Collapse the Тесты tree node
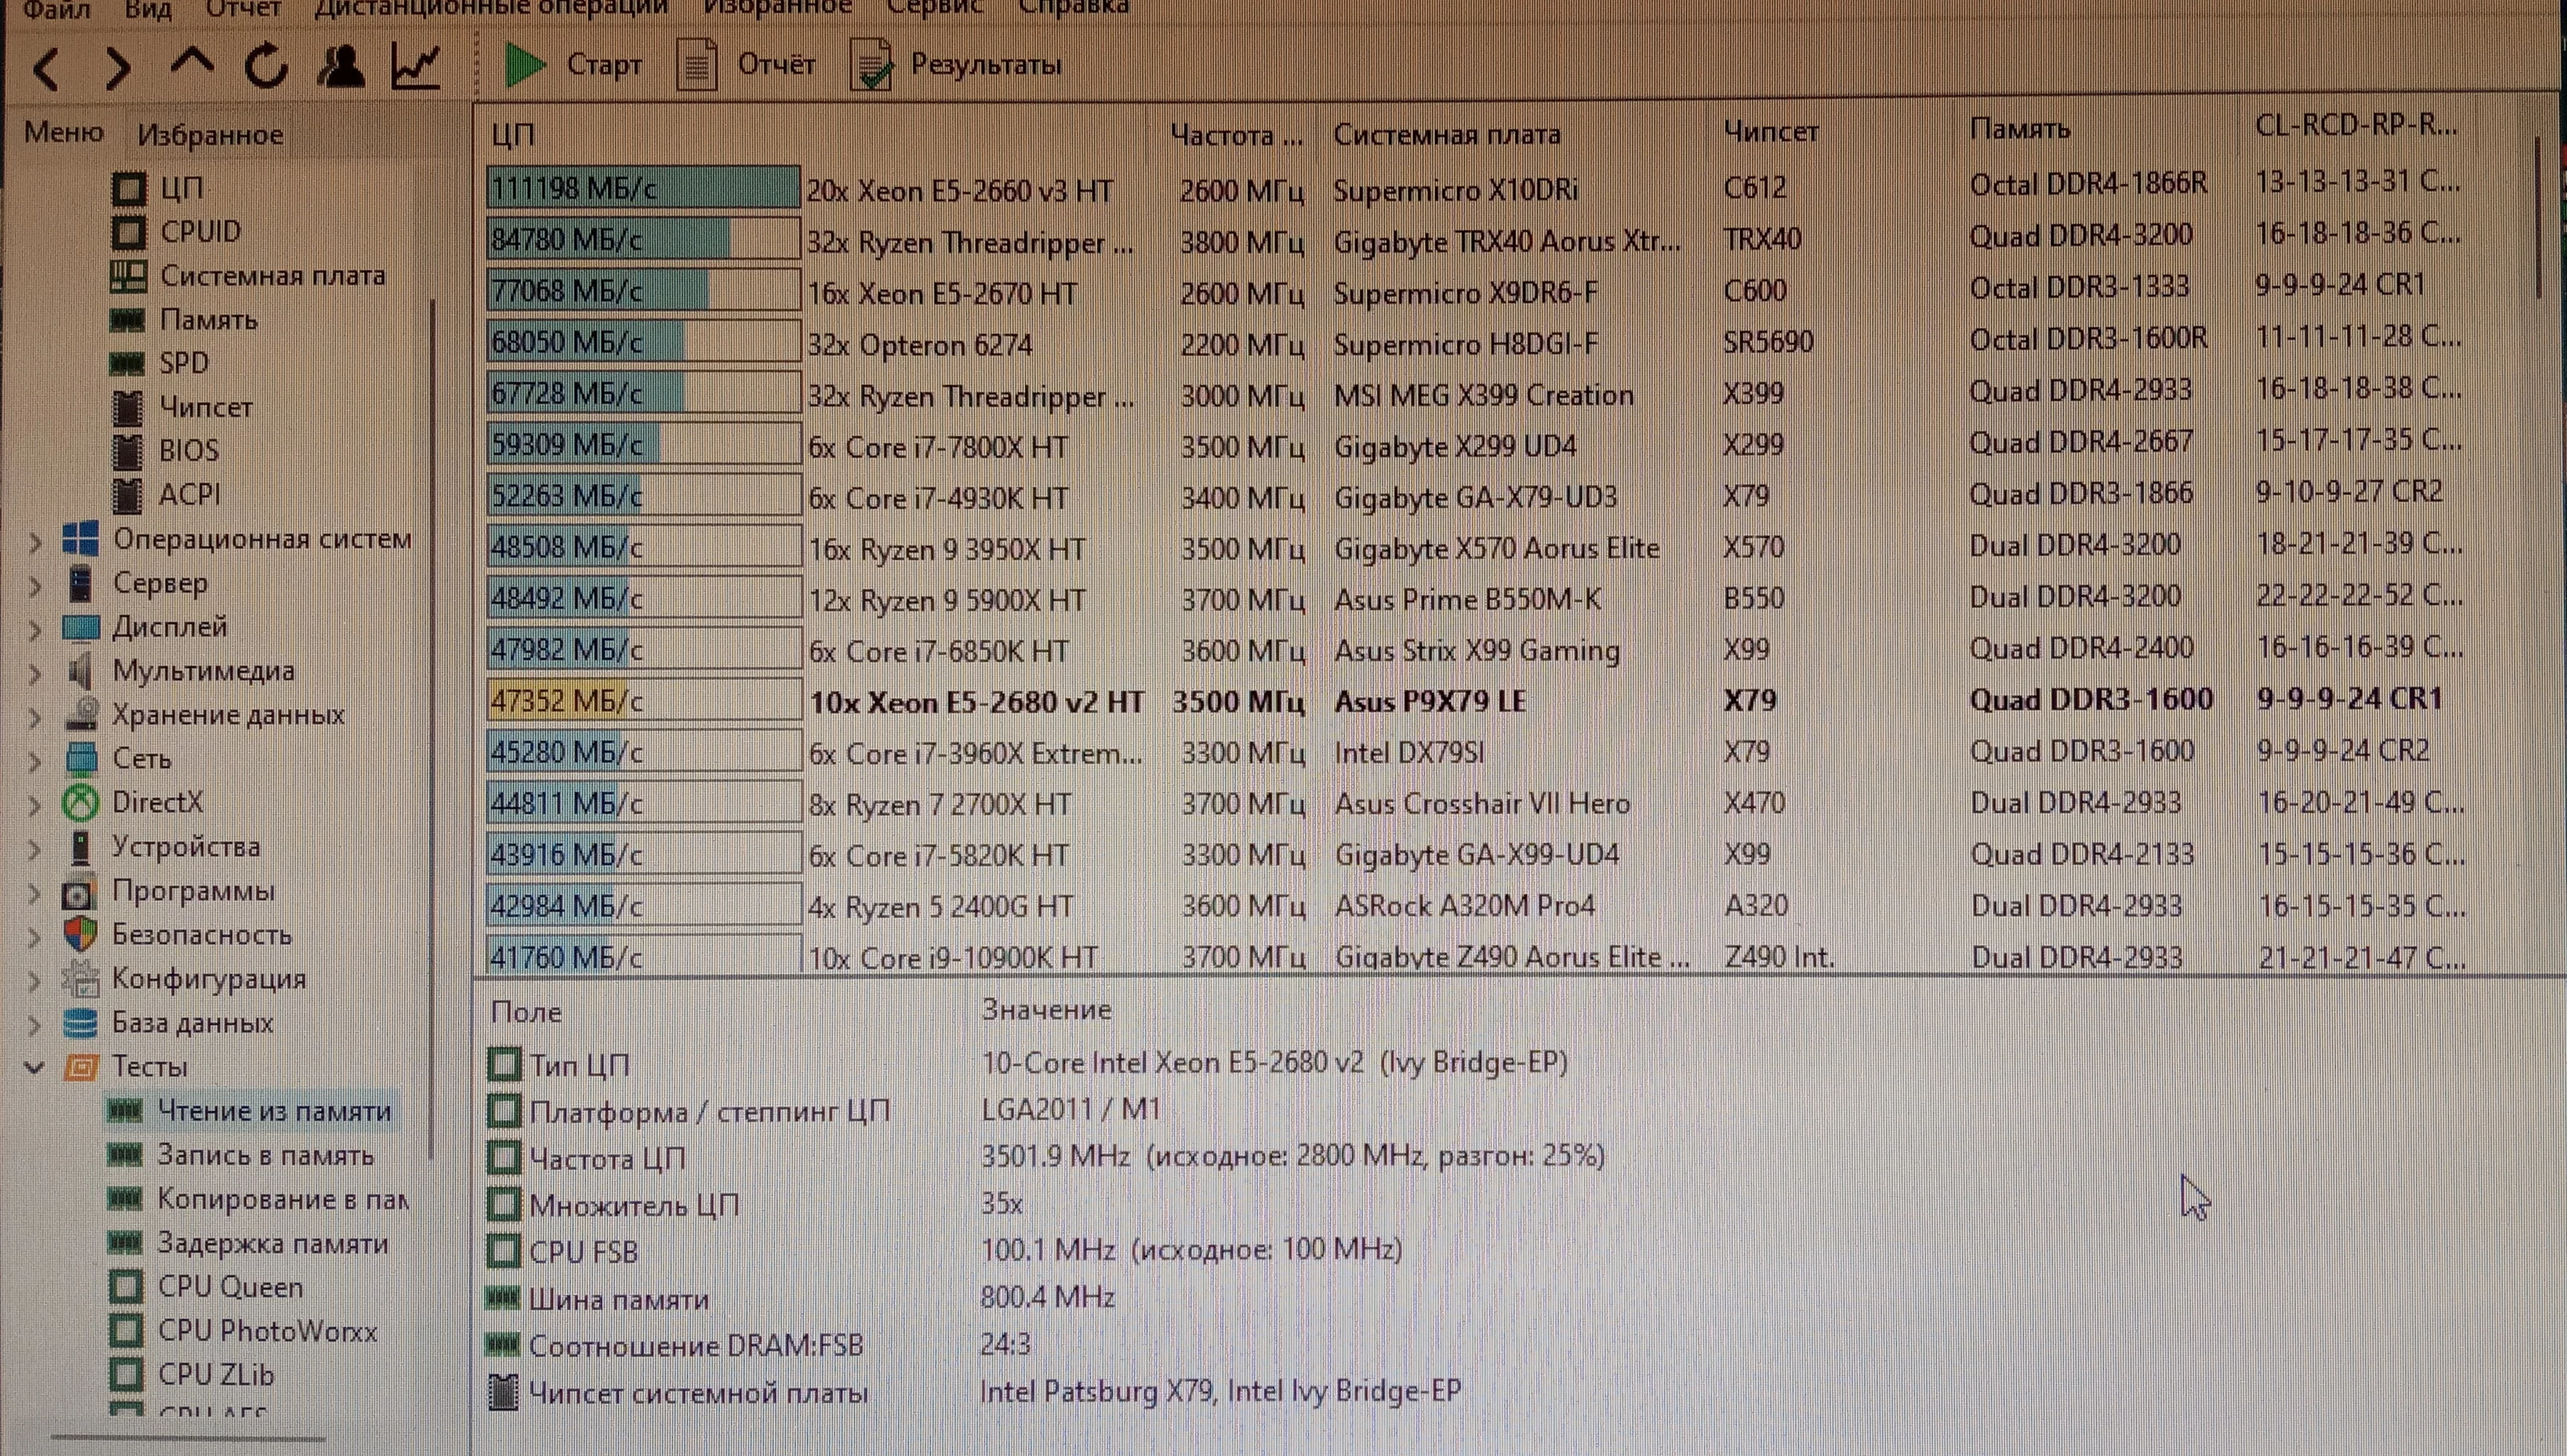The width and height of the screenshot is (2567, 1456). [35, 1067]
